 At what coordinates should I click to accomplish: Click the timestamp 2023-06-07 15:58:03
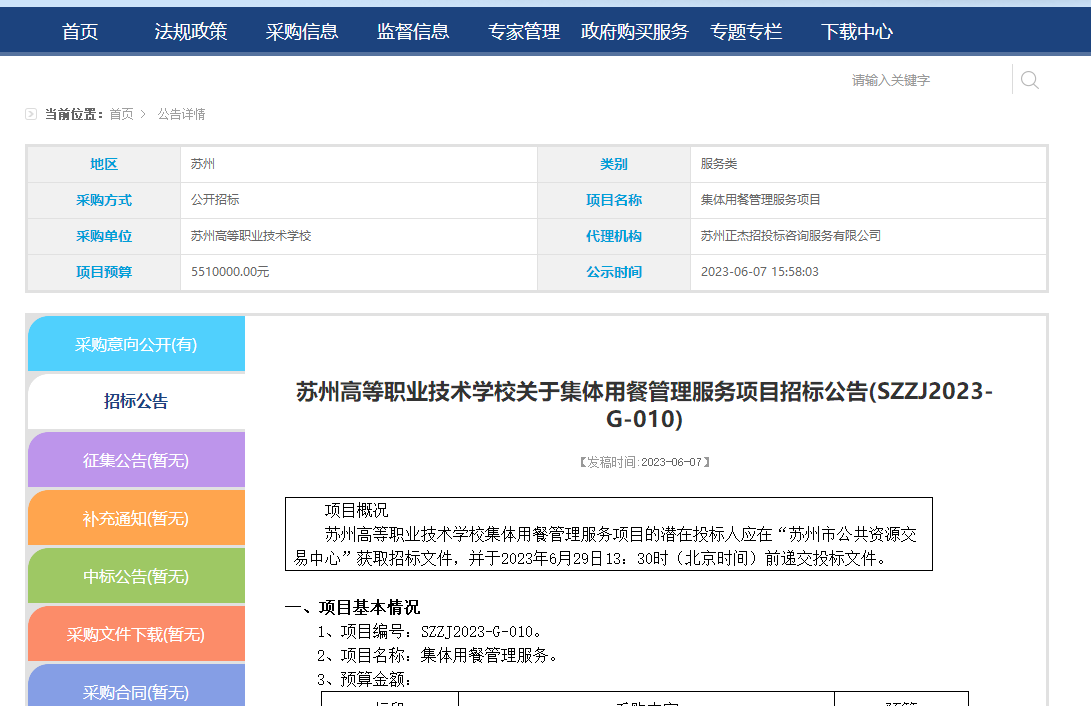tap(760, 272)
